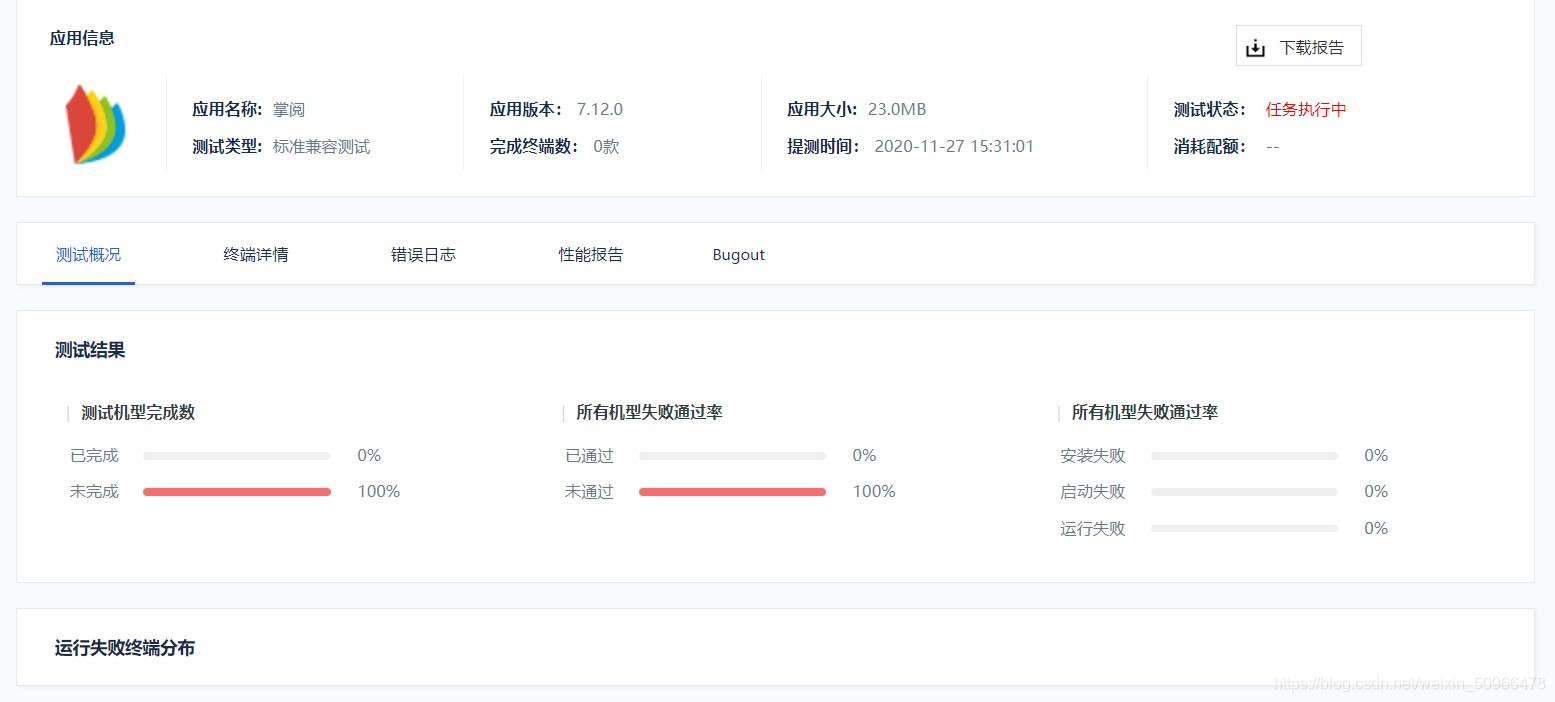Viewport: 1555px width, 702px height.
Task: Click the 测试结果 section heading
Action: 90,351
